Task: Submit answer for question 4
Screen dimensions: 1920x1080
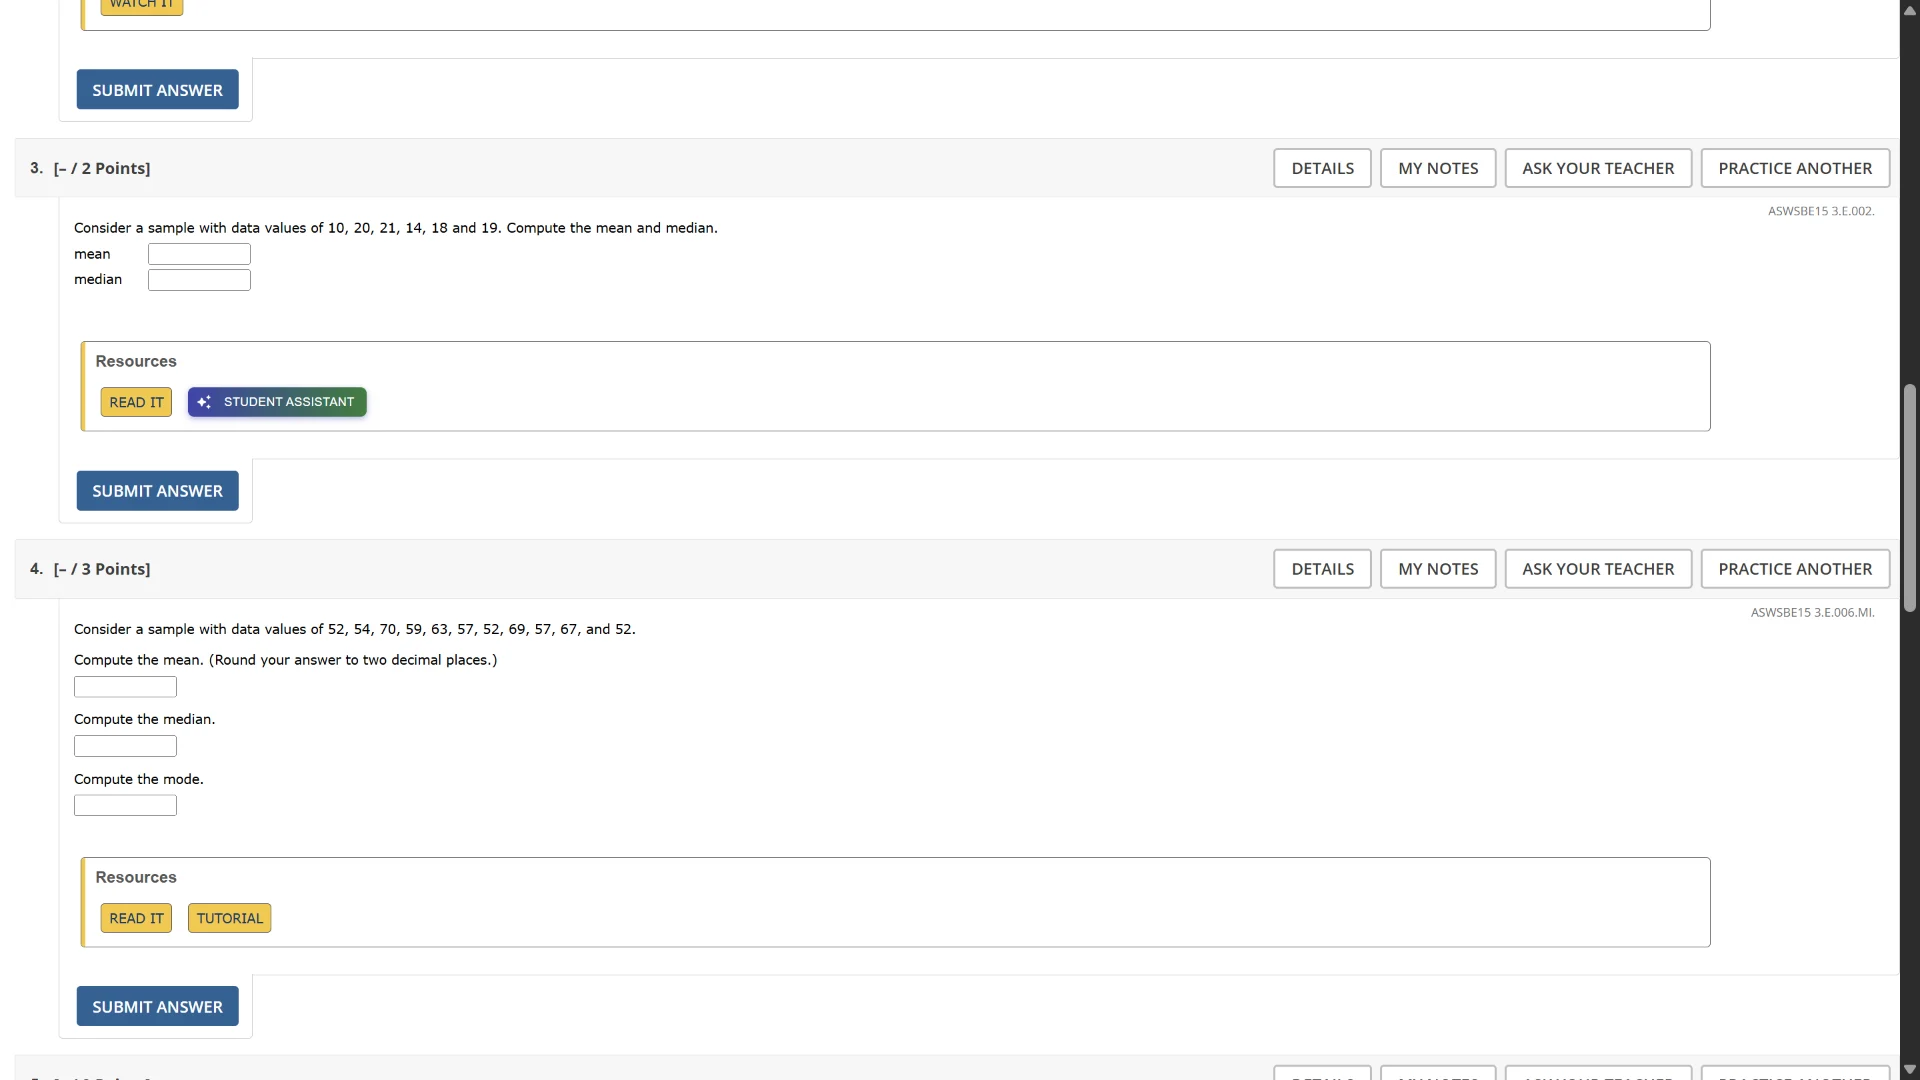Action: (157, 1007)
